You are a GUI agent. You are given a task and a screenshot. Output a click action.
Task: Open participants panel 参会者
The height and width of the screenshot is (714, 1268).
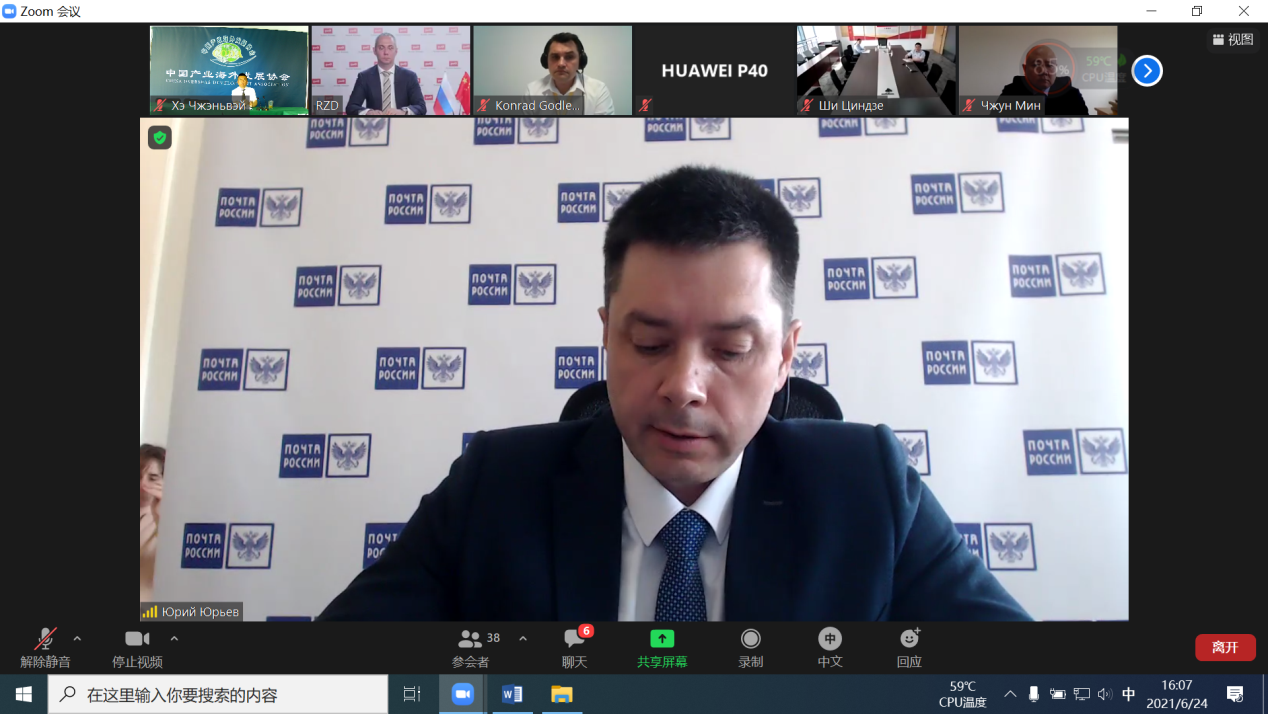coord(471,648)
